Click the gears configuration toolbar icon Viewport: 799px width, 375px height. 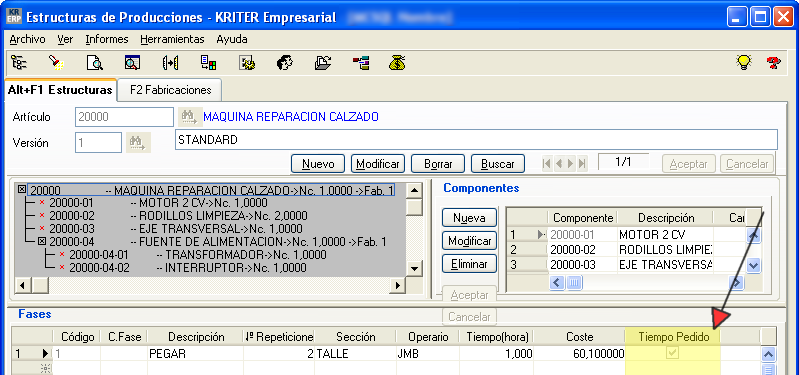(247, 63)
